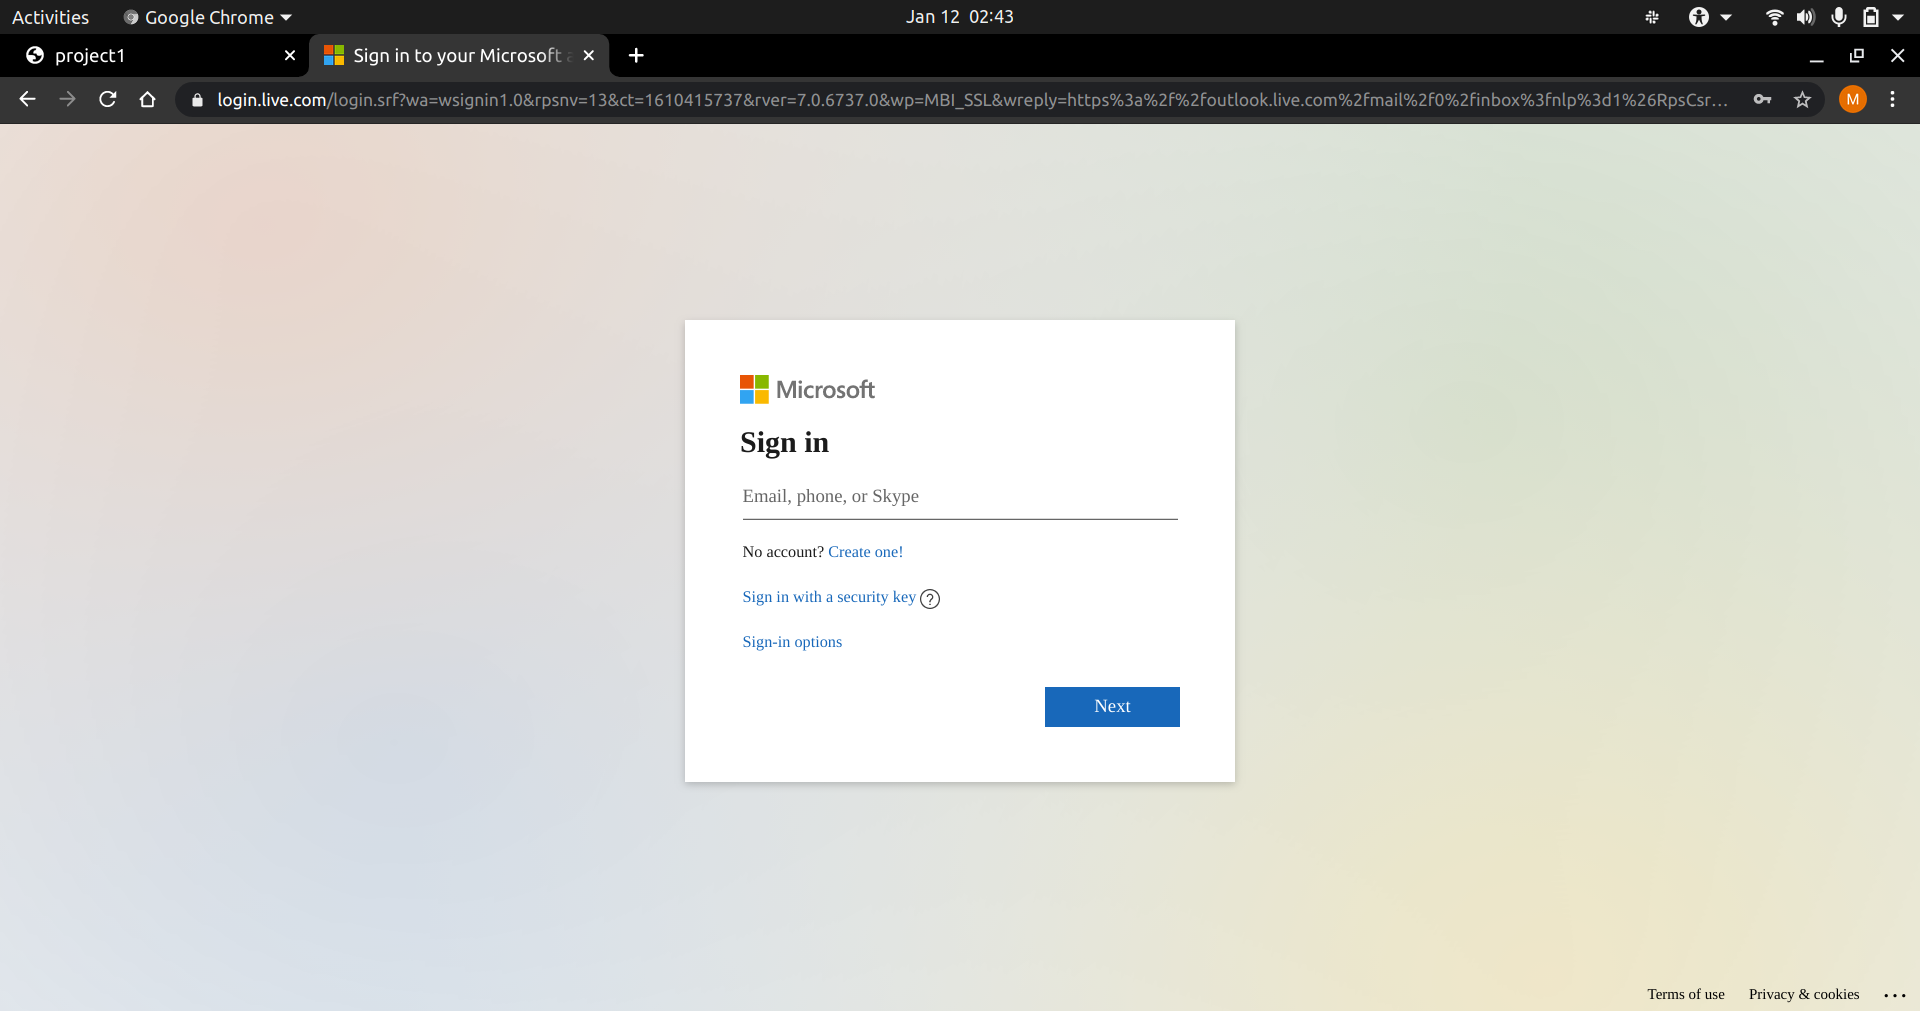Go to homepage using the home icon
Viewport: 1920px width, 1011px height.
click(x=147, y=100)
